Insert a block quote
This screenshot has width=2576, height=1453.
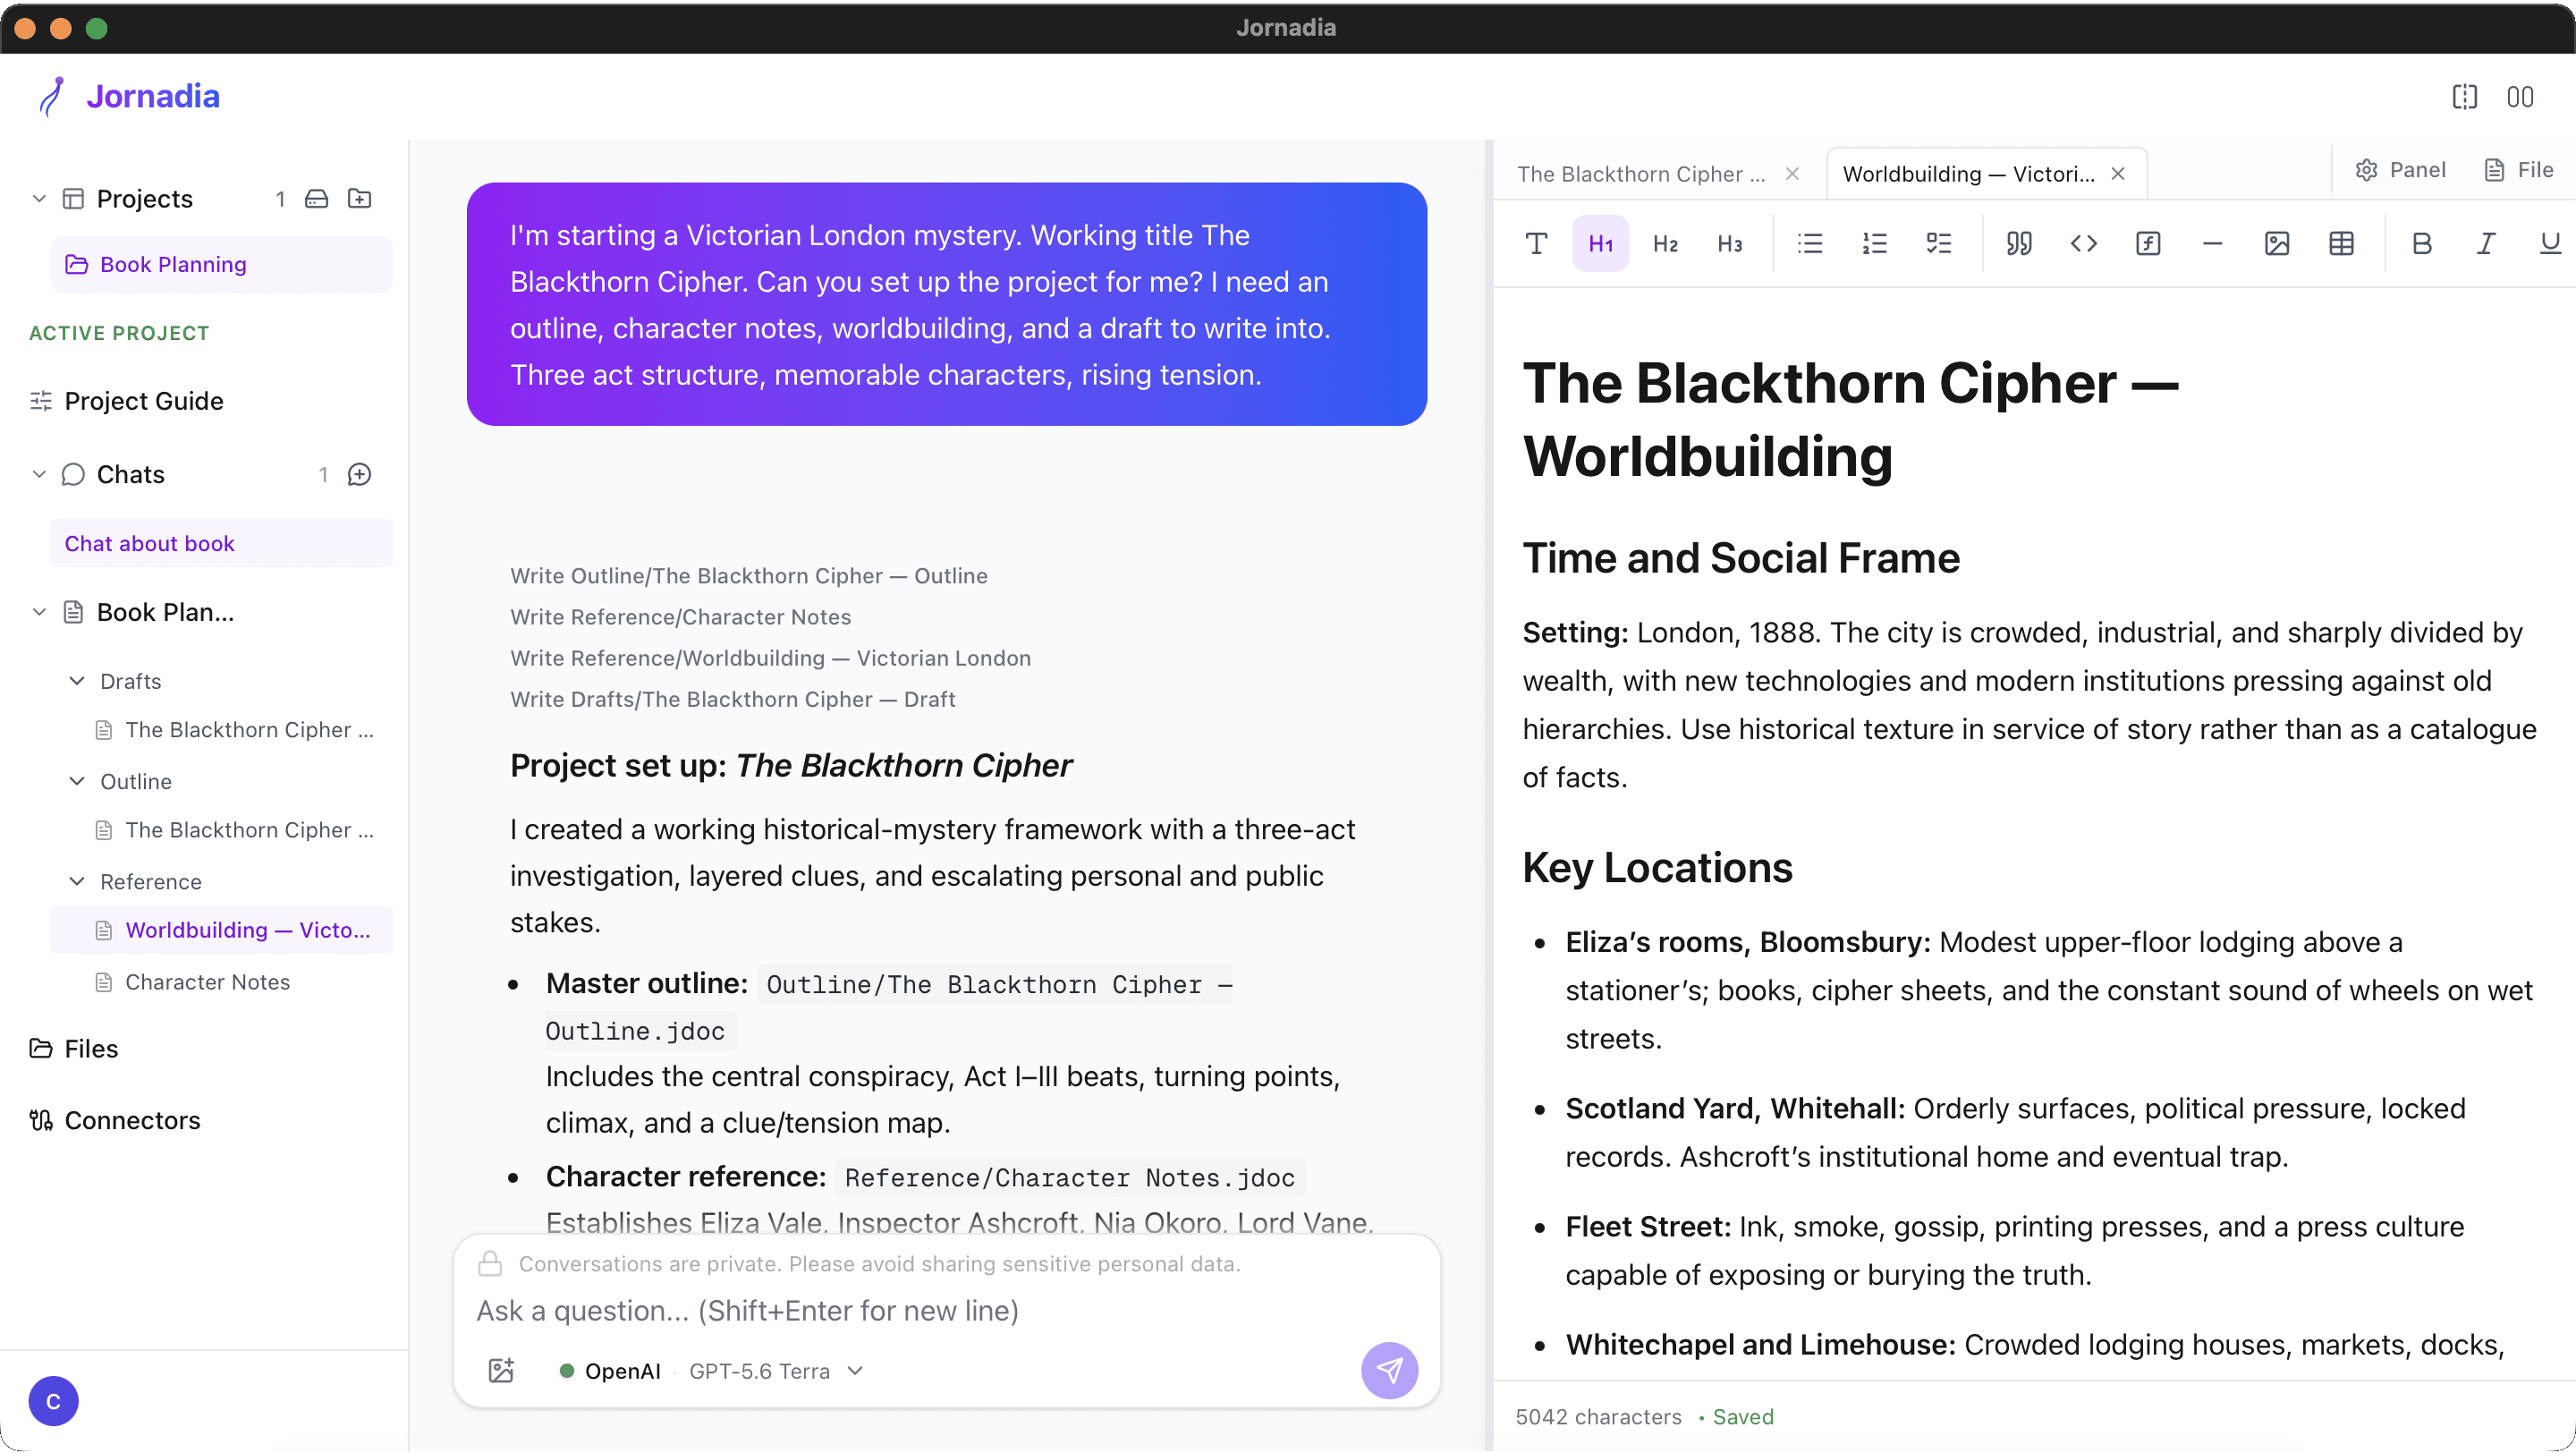click(x=2019, y=243)
